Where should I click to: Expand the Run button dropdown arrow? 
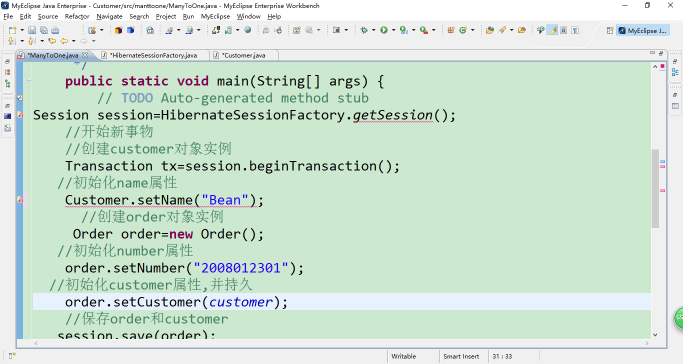pos(393,30)
